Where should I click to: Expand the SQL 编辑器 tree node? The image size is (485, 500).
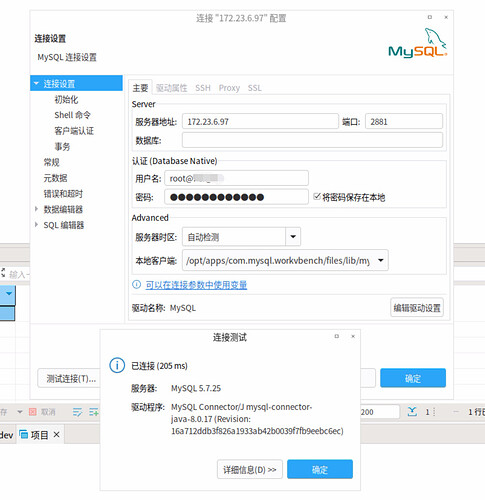[x=36, y=225]
